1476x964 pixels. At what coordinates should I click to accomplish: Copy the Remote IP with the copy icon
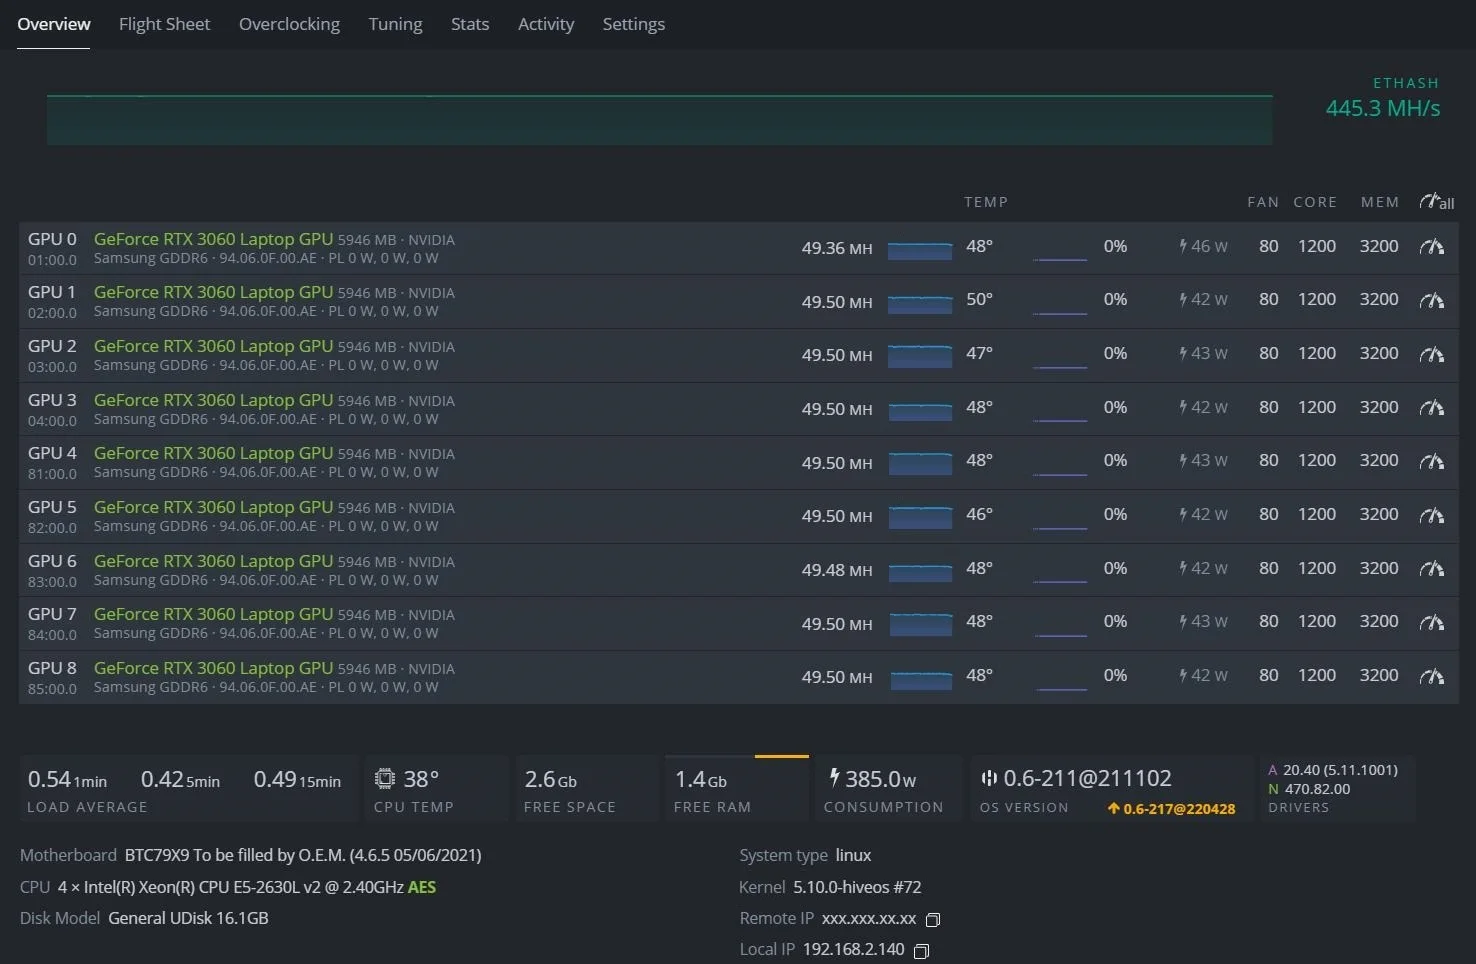933,919
